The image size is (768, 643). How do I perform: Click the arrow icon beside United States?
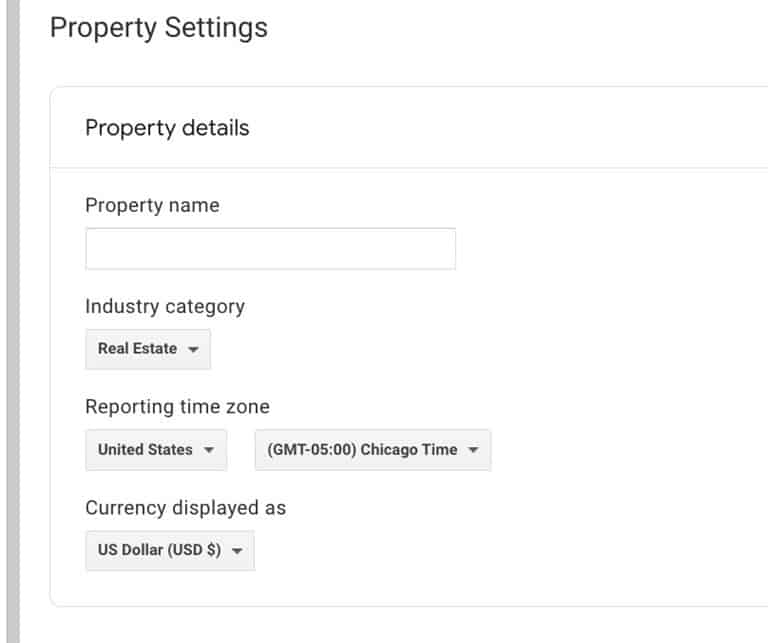(x=209, y=451)
